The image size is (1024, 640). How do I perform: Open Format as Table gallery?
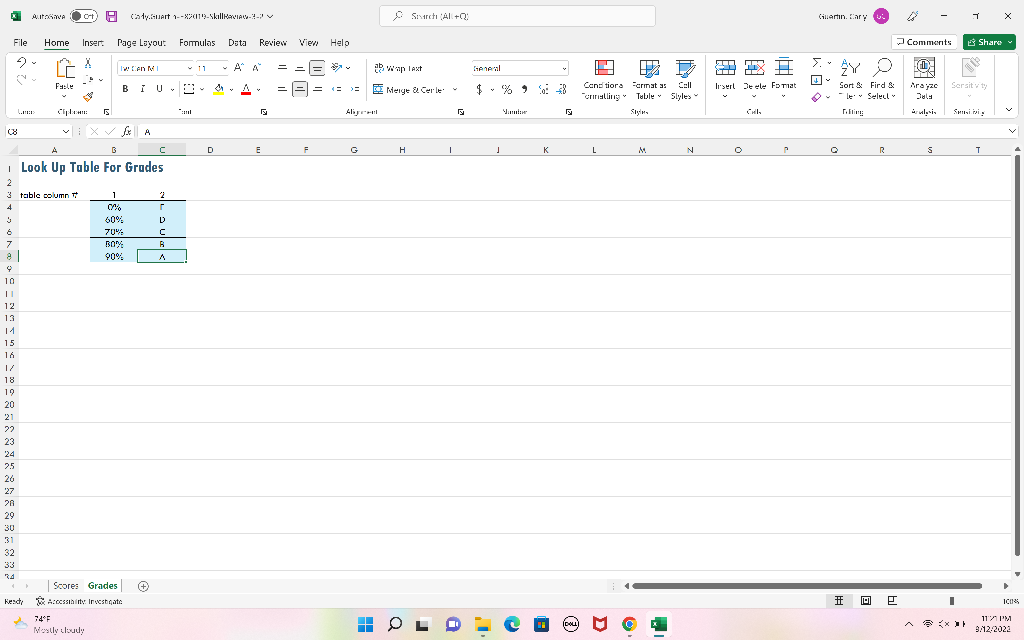[649, 79]
